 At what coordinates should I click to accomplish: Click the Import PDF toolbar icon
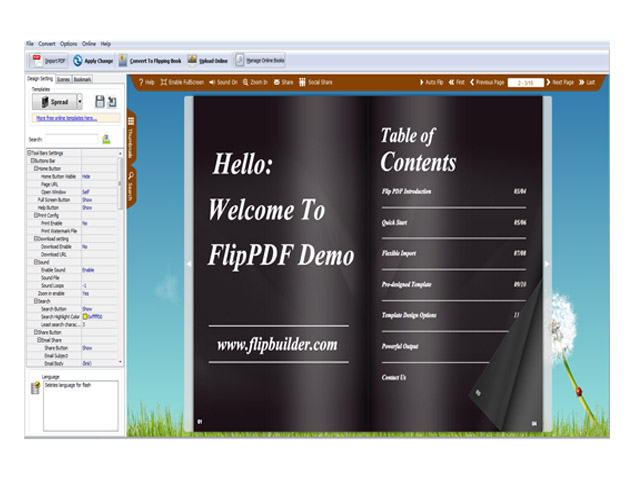coord(37,60)
